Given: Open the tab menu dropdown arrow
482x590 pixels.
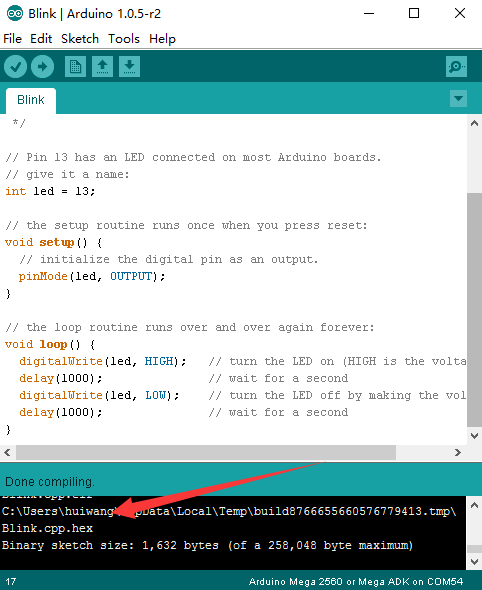Looking at the screenshot, I should coord(458,99).
